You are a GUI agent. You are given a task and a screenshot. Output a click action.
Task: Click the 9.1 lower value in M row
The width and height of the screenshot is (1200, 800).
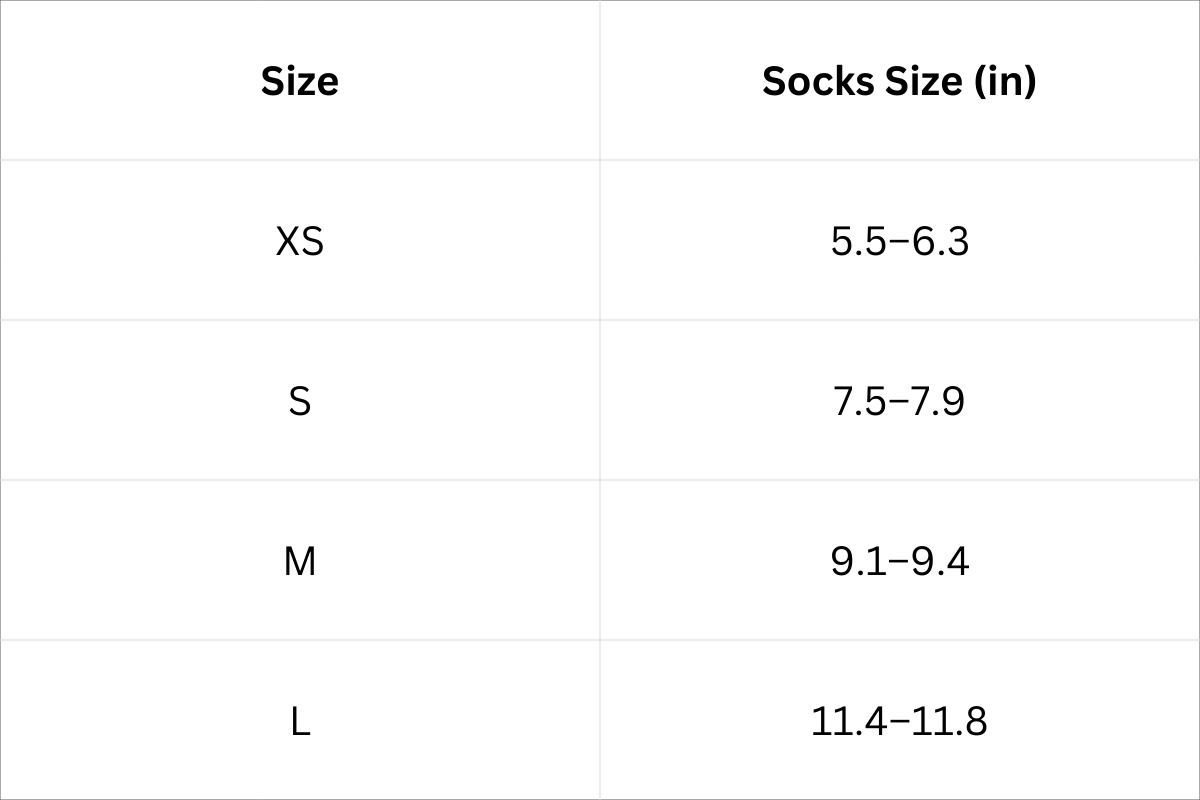[x=857, y=561]
